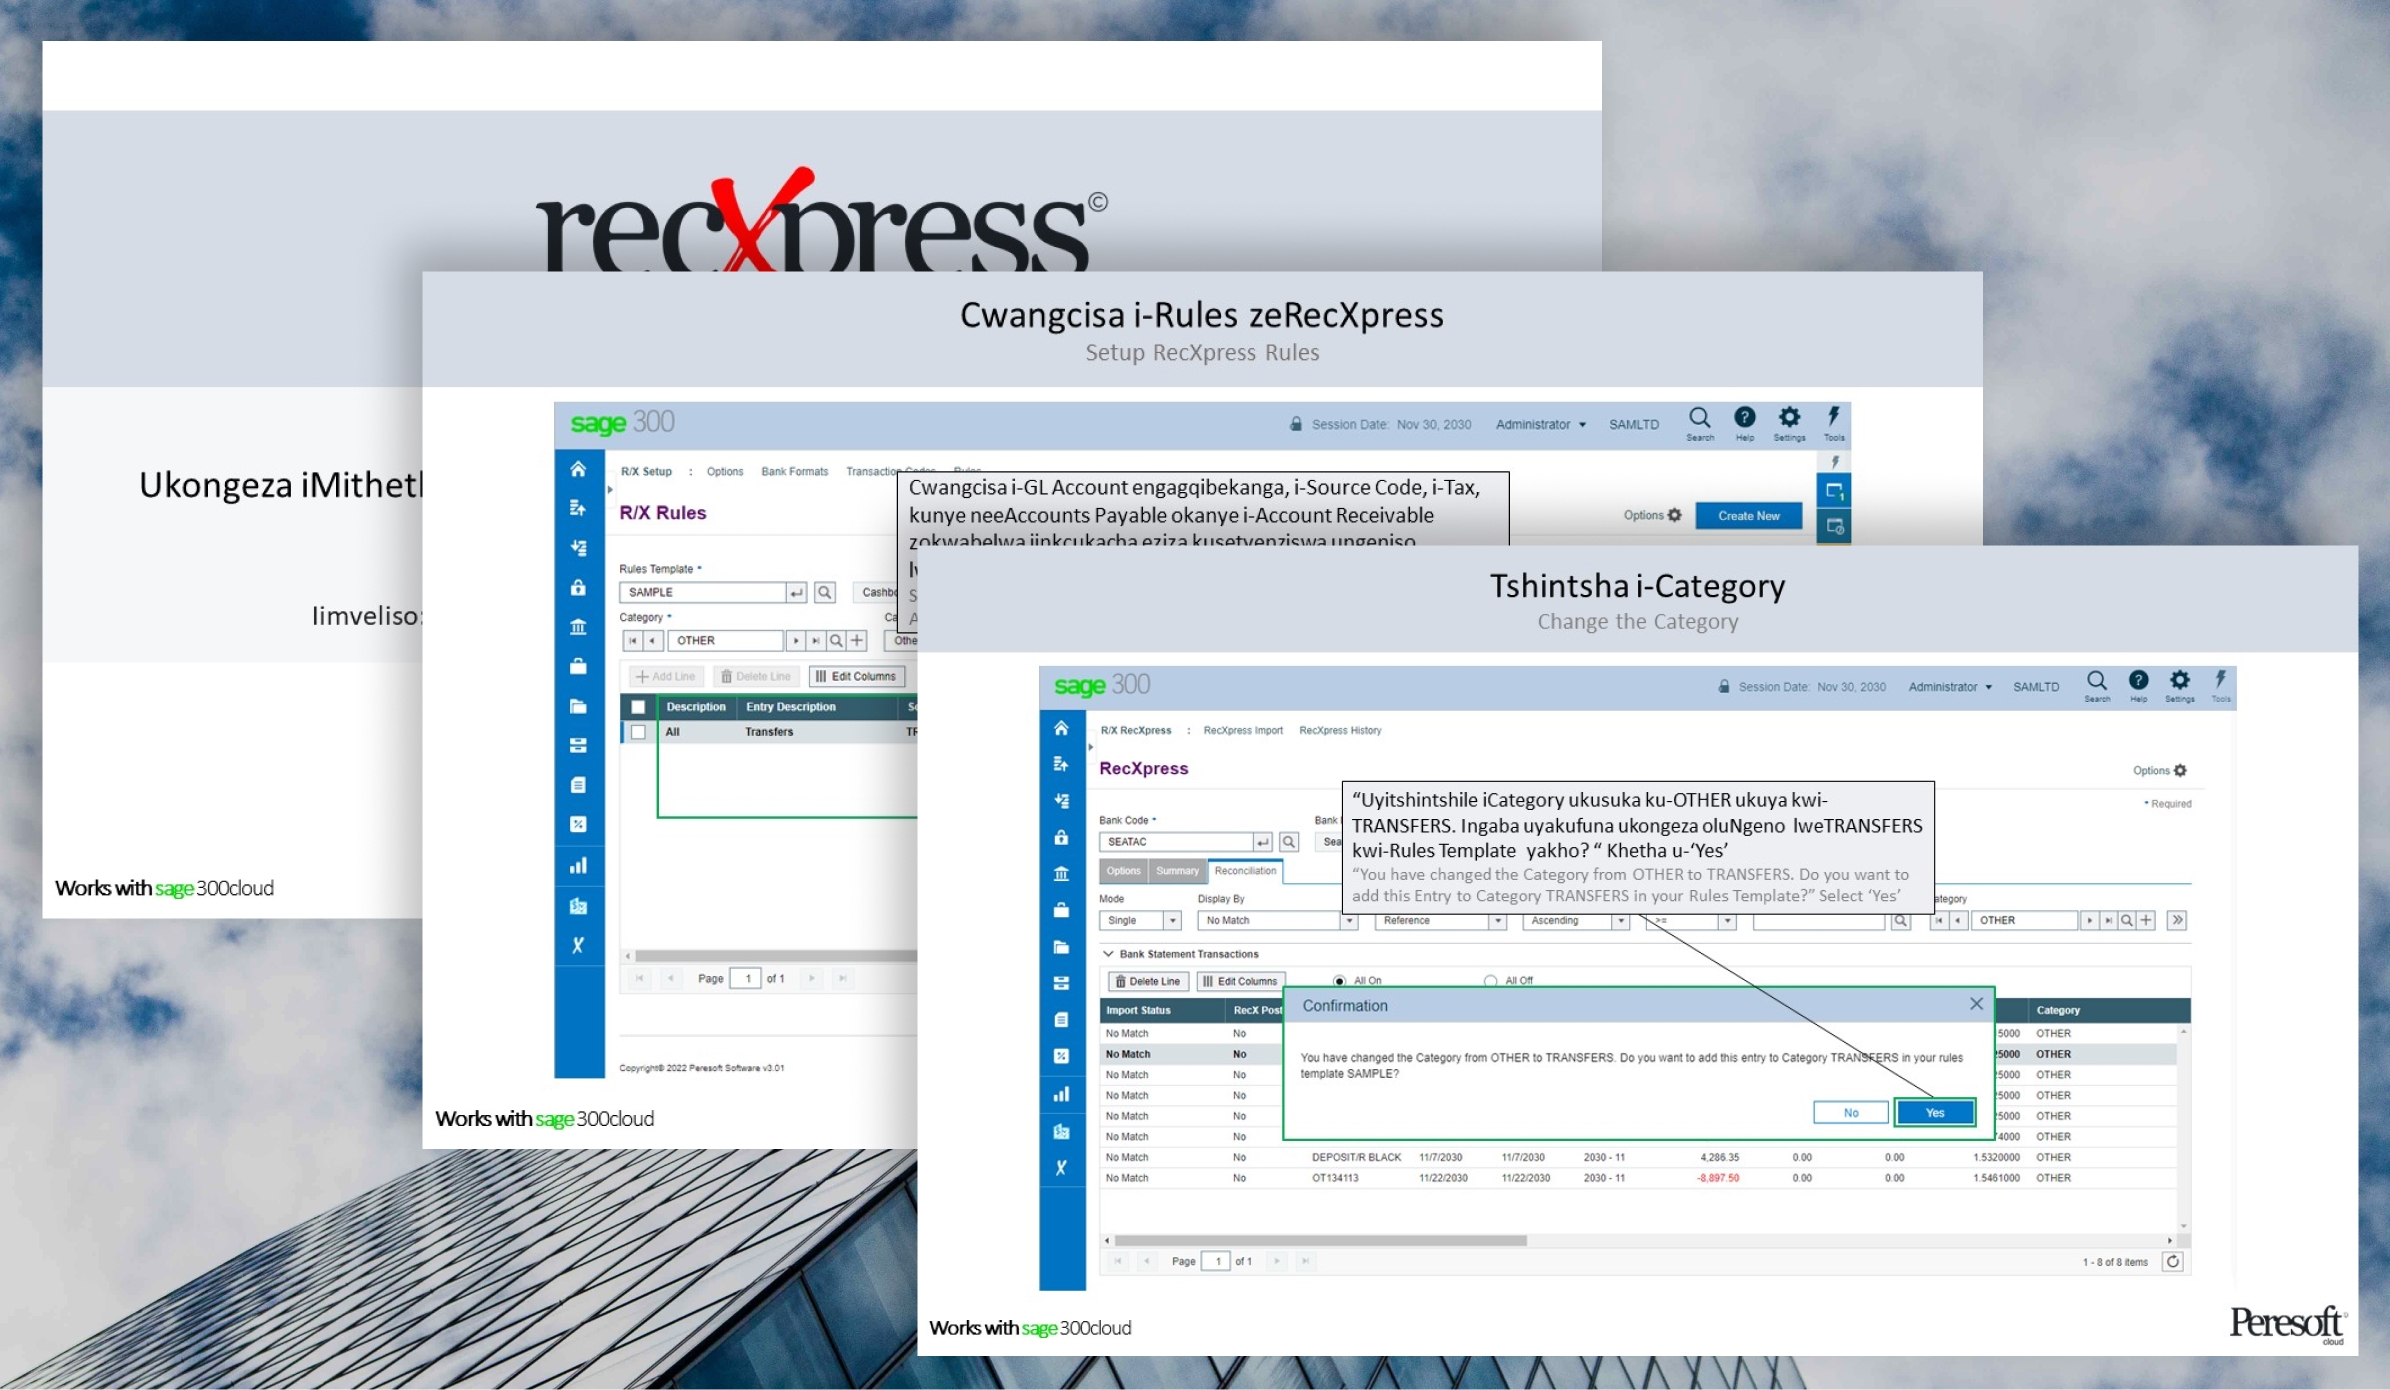Viewport: 2390px width, 1390px height.
Task: Open Administrator dropdown in RecXpress header
Action: point(1950,687)
